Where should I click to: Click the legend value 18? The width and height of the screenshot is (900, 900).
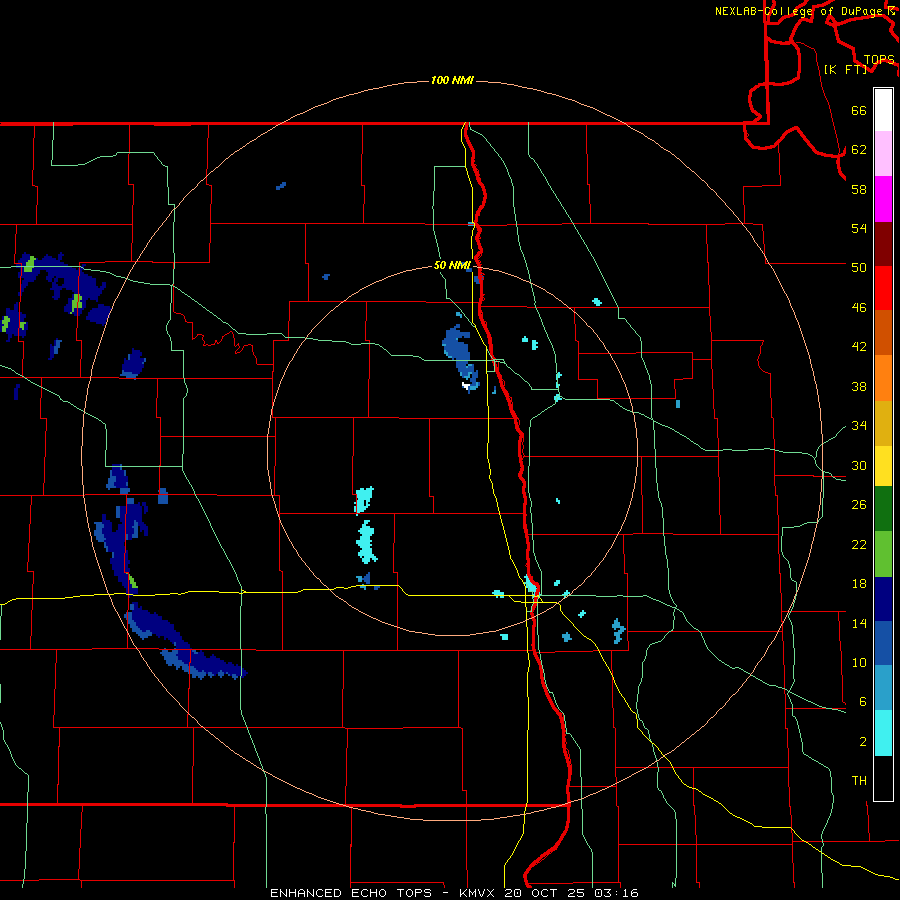pos(859,584)
